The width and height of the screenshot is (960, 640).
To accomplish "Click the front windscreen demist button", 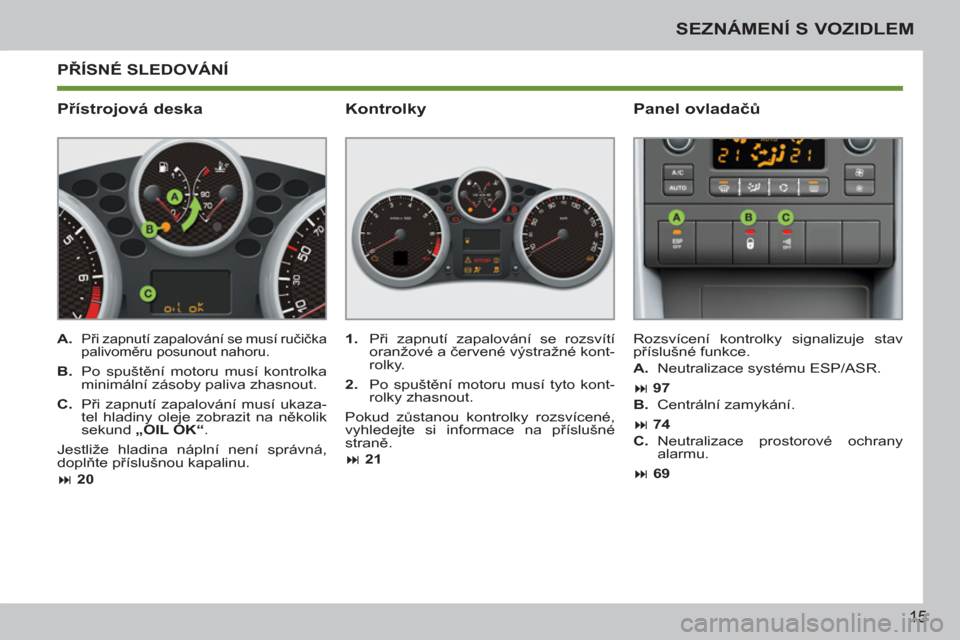I will (724, 186).
